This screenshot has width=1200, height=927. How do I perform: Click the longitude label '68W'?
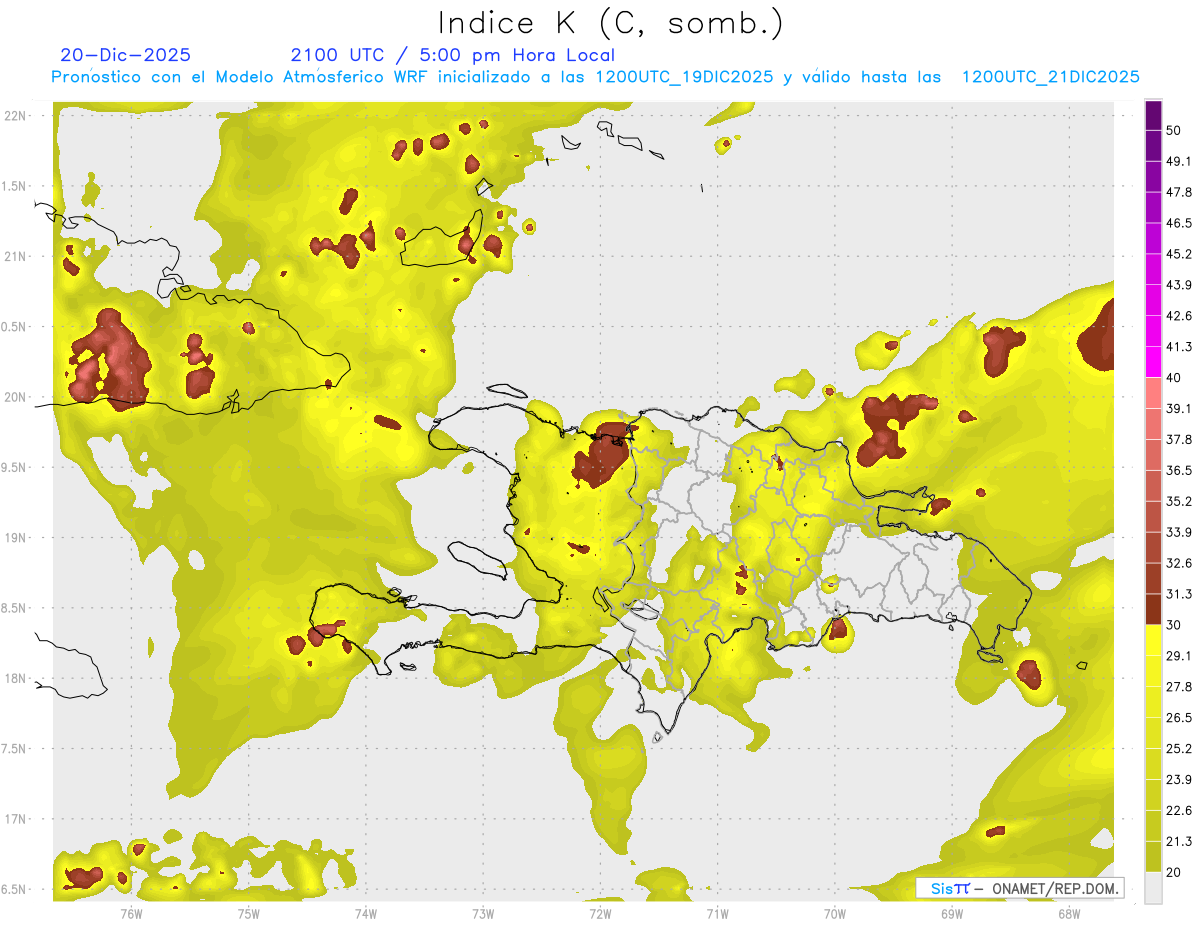[1069, 914]
